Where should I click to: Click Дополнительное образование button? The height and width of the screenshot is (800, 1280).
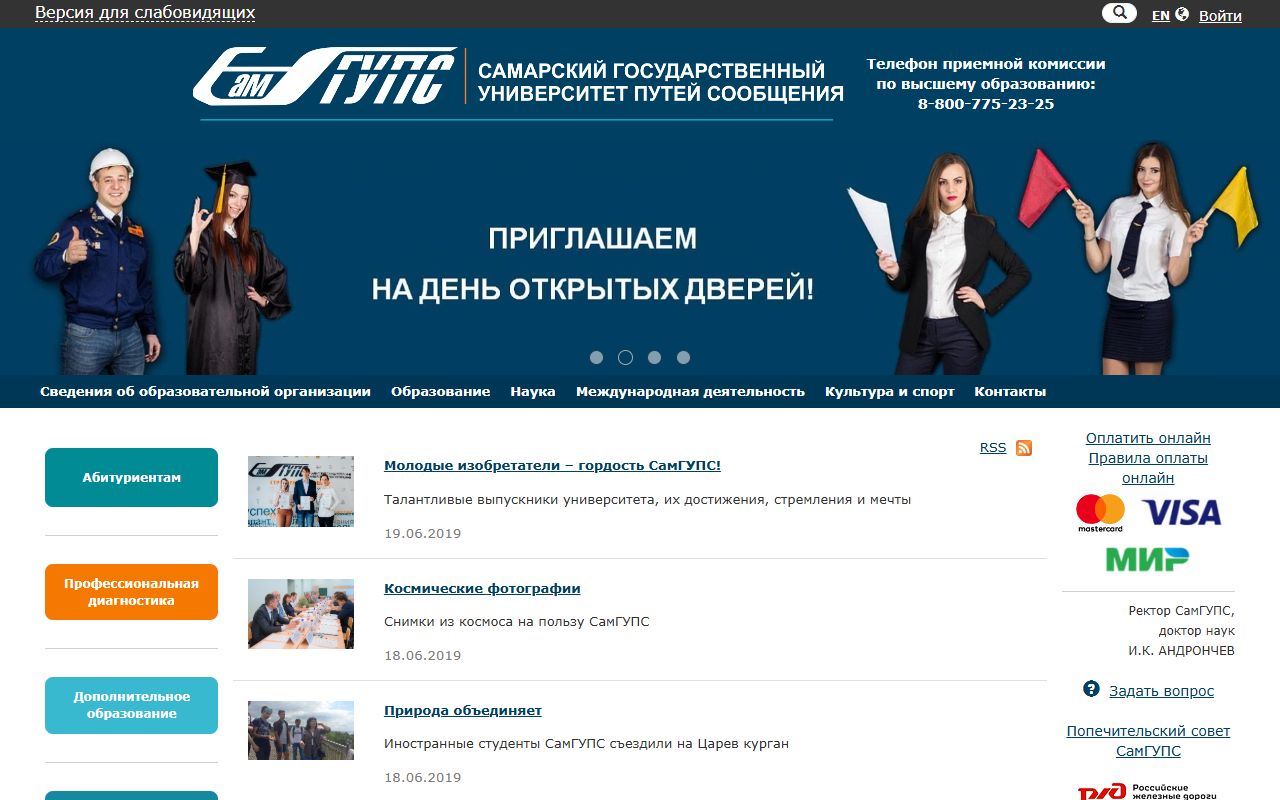[x=131, y=705]
